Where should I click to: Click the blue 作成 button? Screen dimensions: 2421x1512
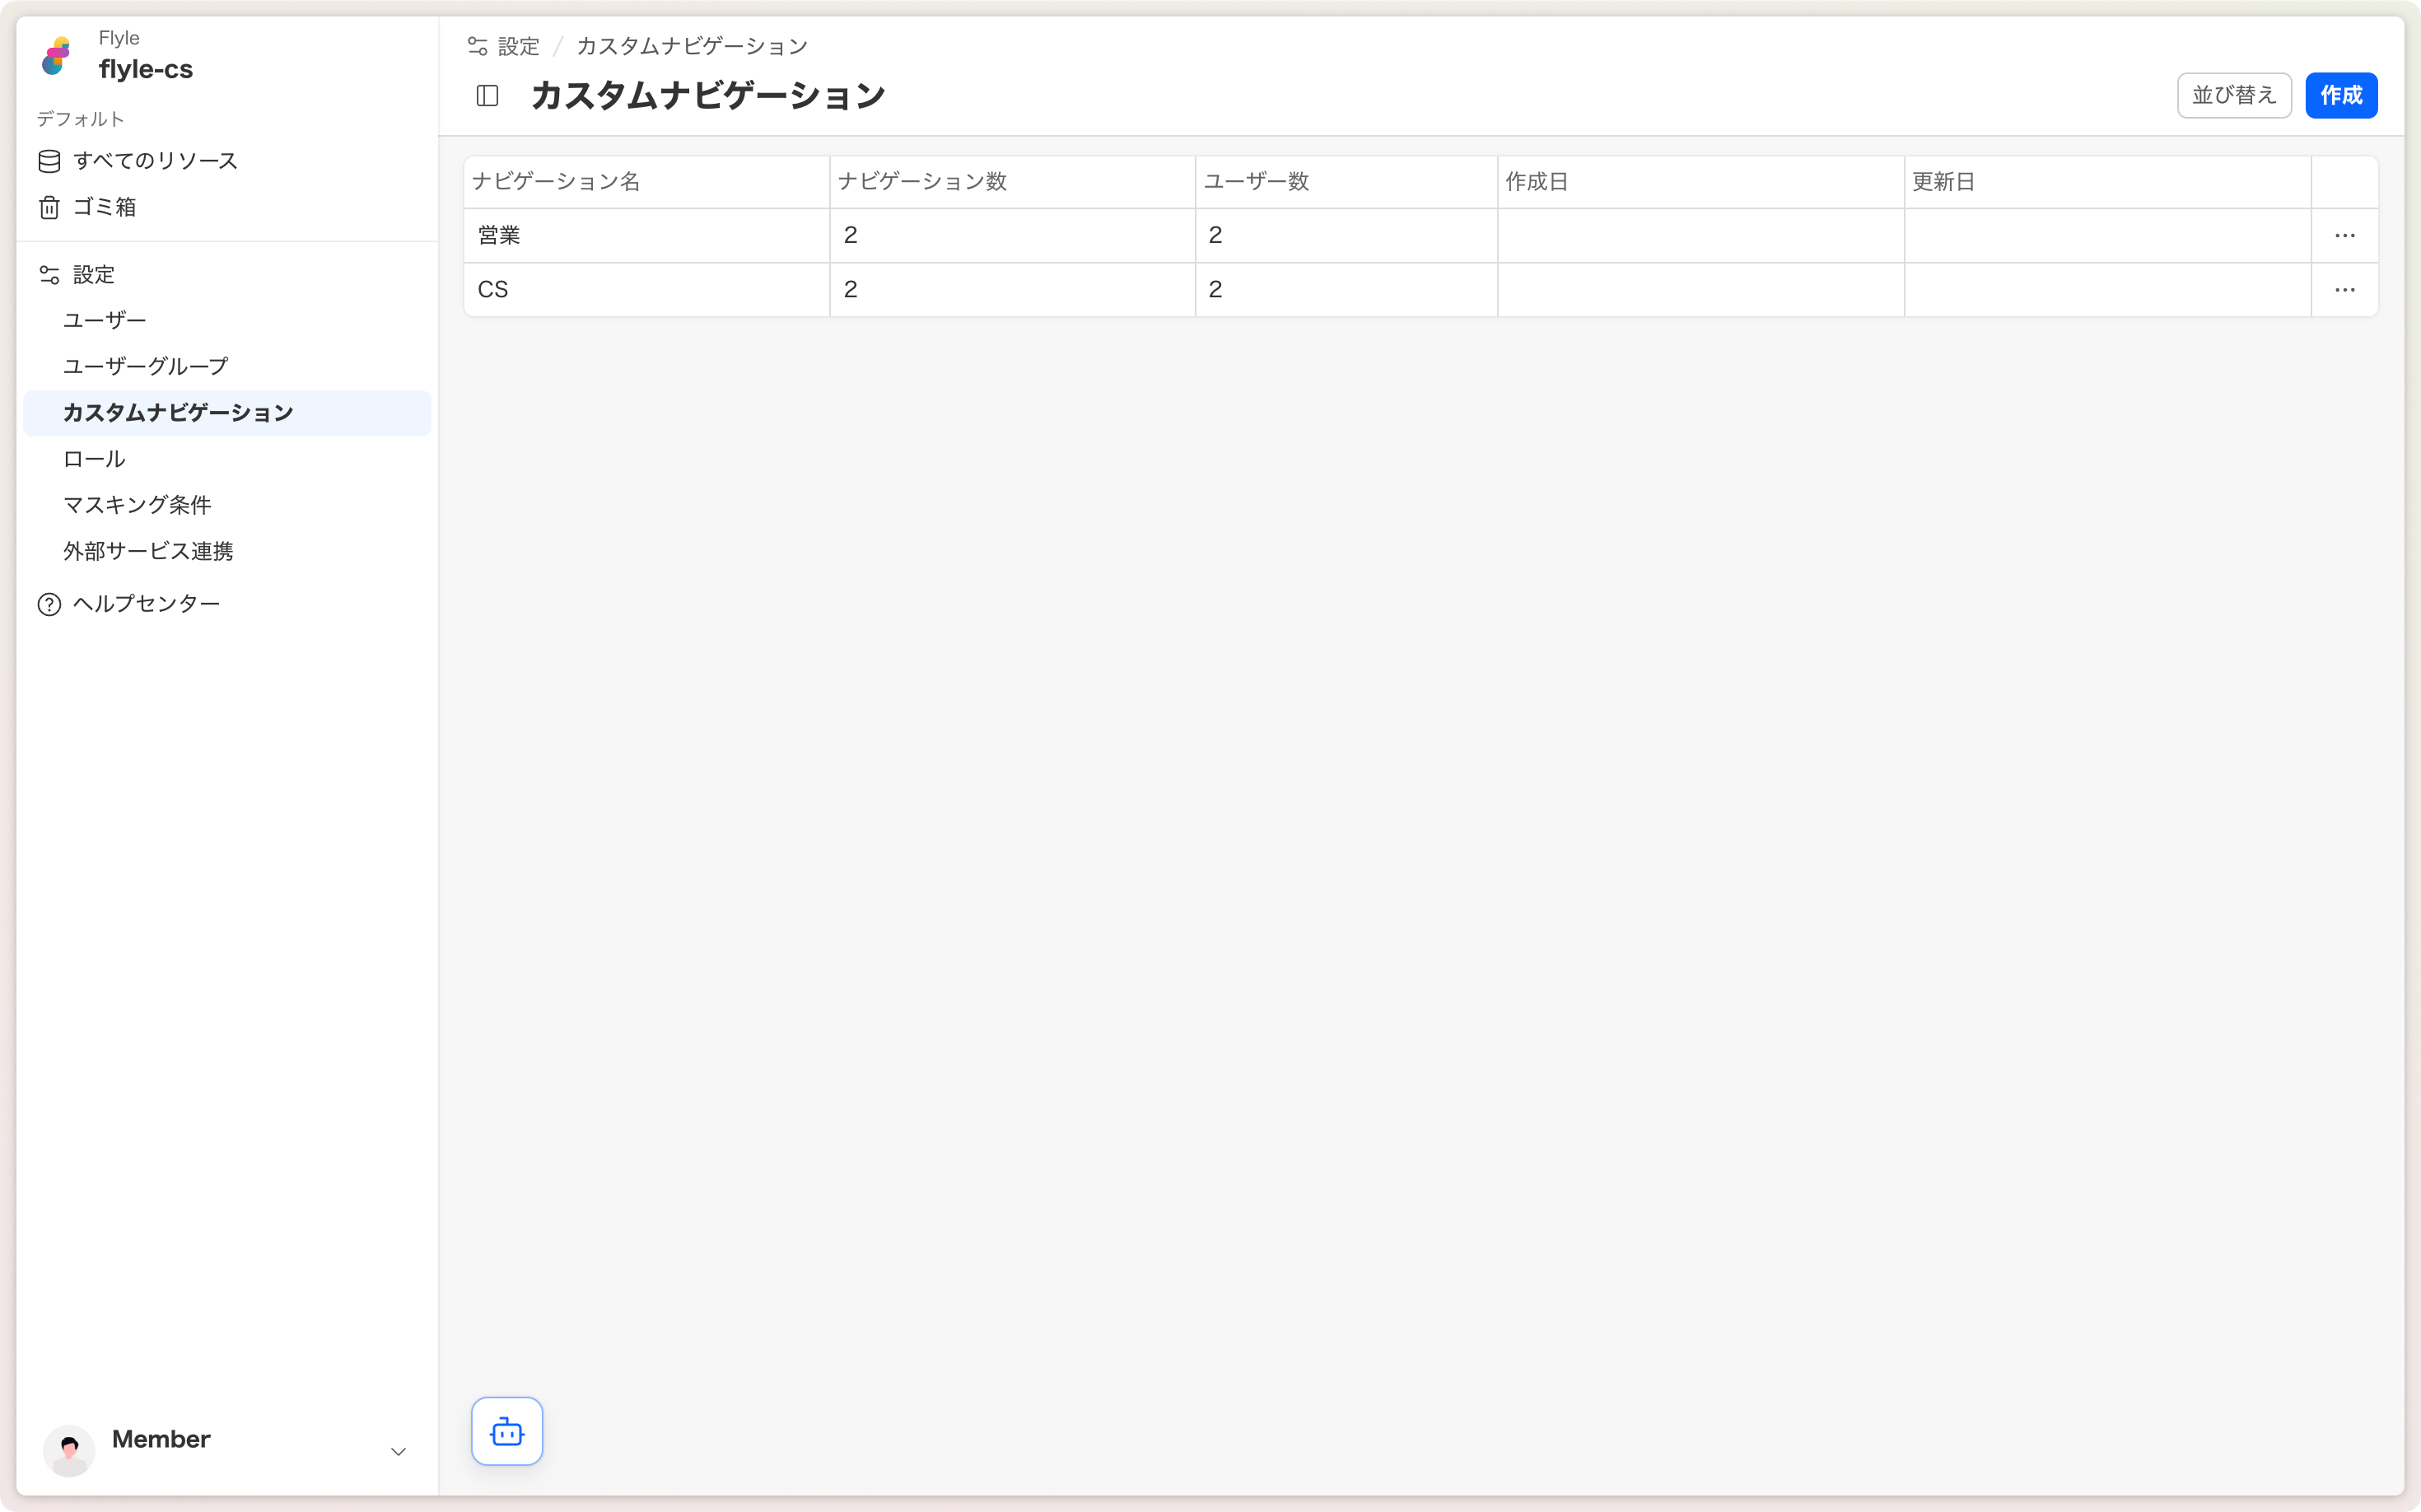[2340, 96]
